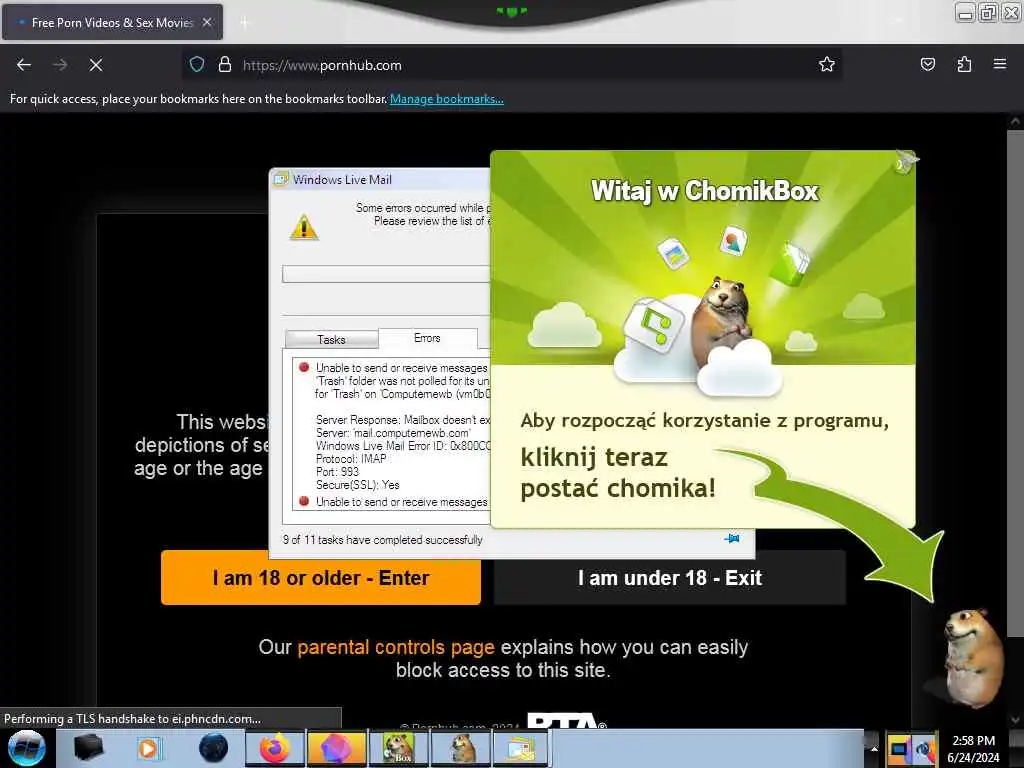This screenshot has width=1024, height=768.
Task: Show hidden tray icons arrow
Action: click(873, 748)
